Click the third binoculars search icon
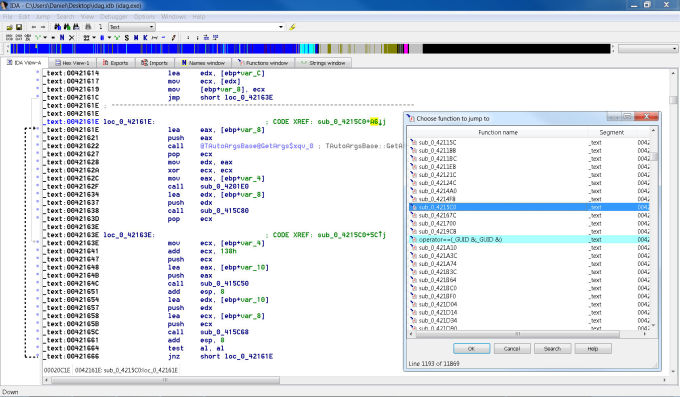Screen dimensions: 680x397 tap(76, 27)
